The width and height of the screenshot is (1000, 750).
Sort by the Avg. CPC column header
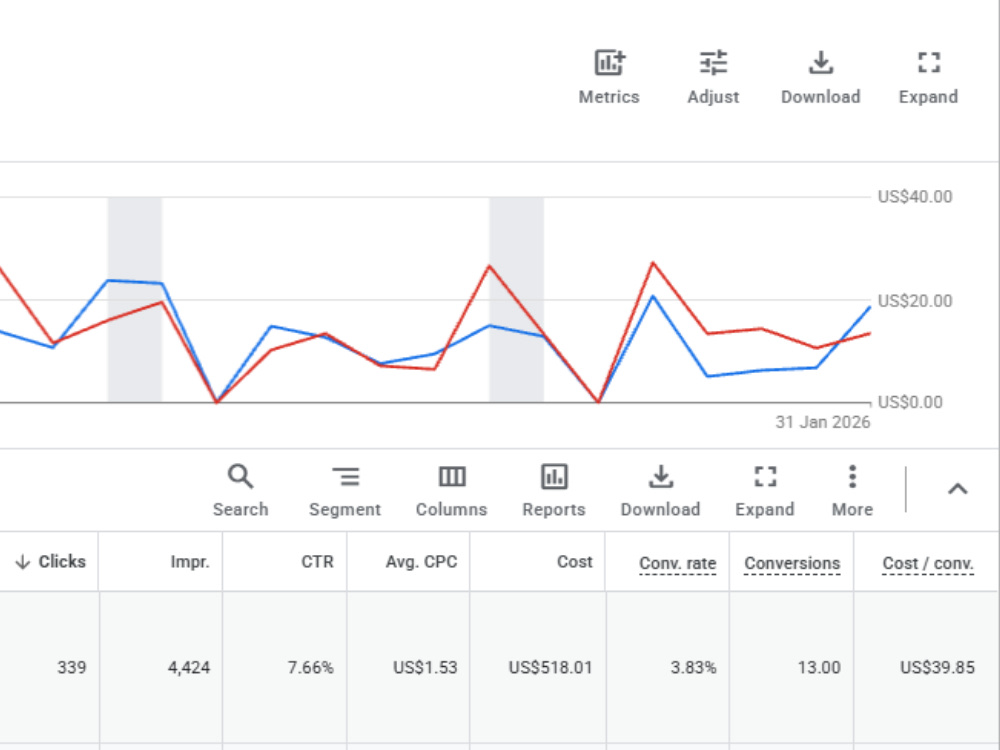point(421,562)
